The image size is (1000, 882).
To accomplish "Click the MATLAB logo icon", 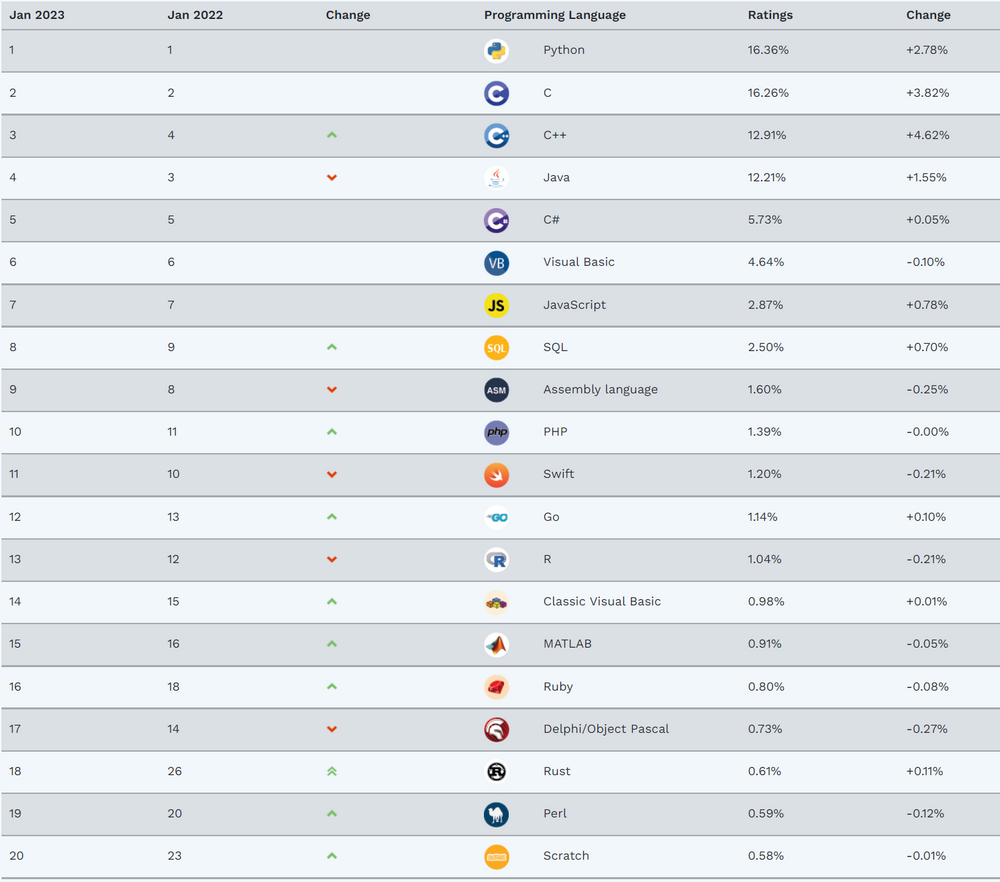I will pos(496,645).
